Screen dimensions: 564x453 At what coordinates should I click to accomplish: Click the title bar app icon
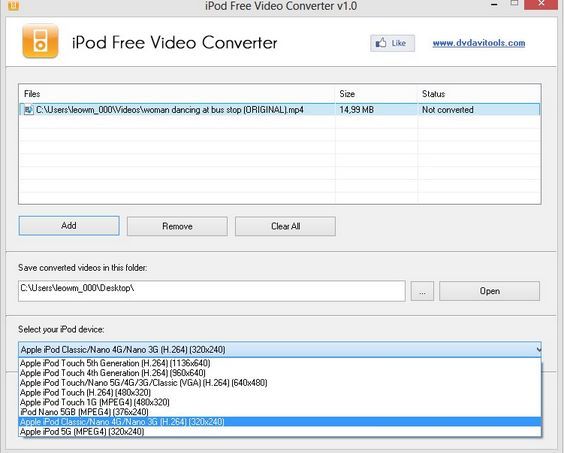13,5
